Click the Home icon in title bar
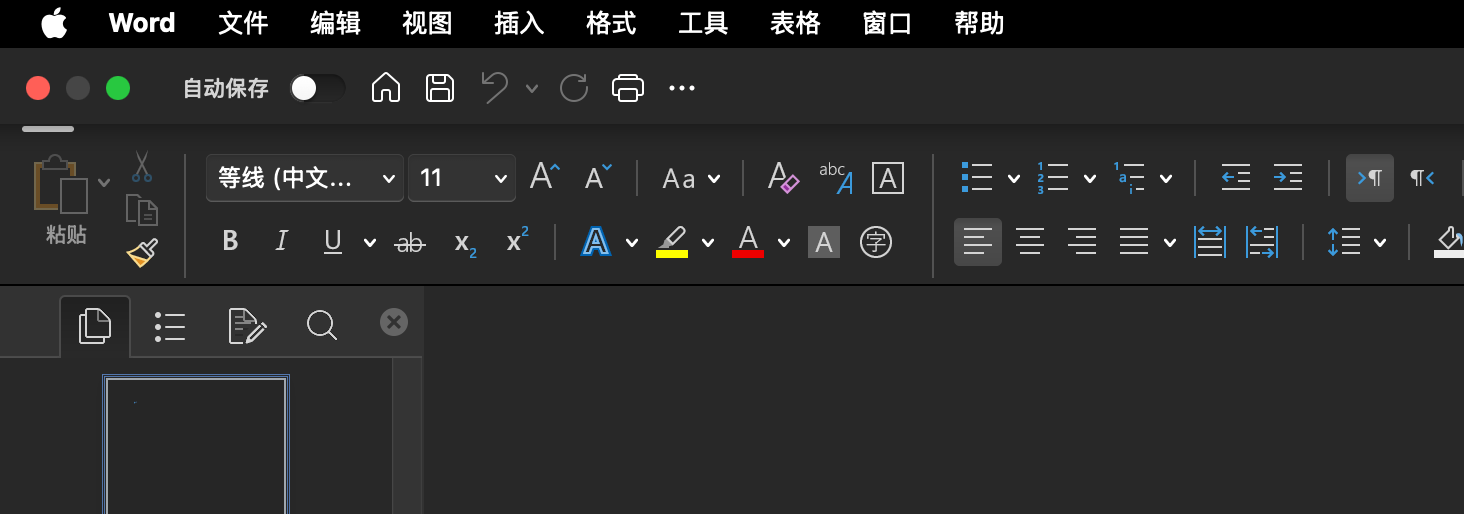The image size is (1464, 514). pos(386,88)
